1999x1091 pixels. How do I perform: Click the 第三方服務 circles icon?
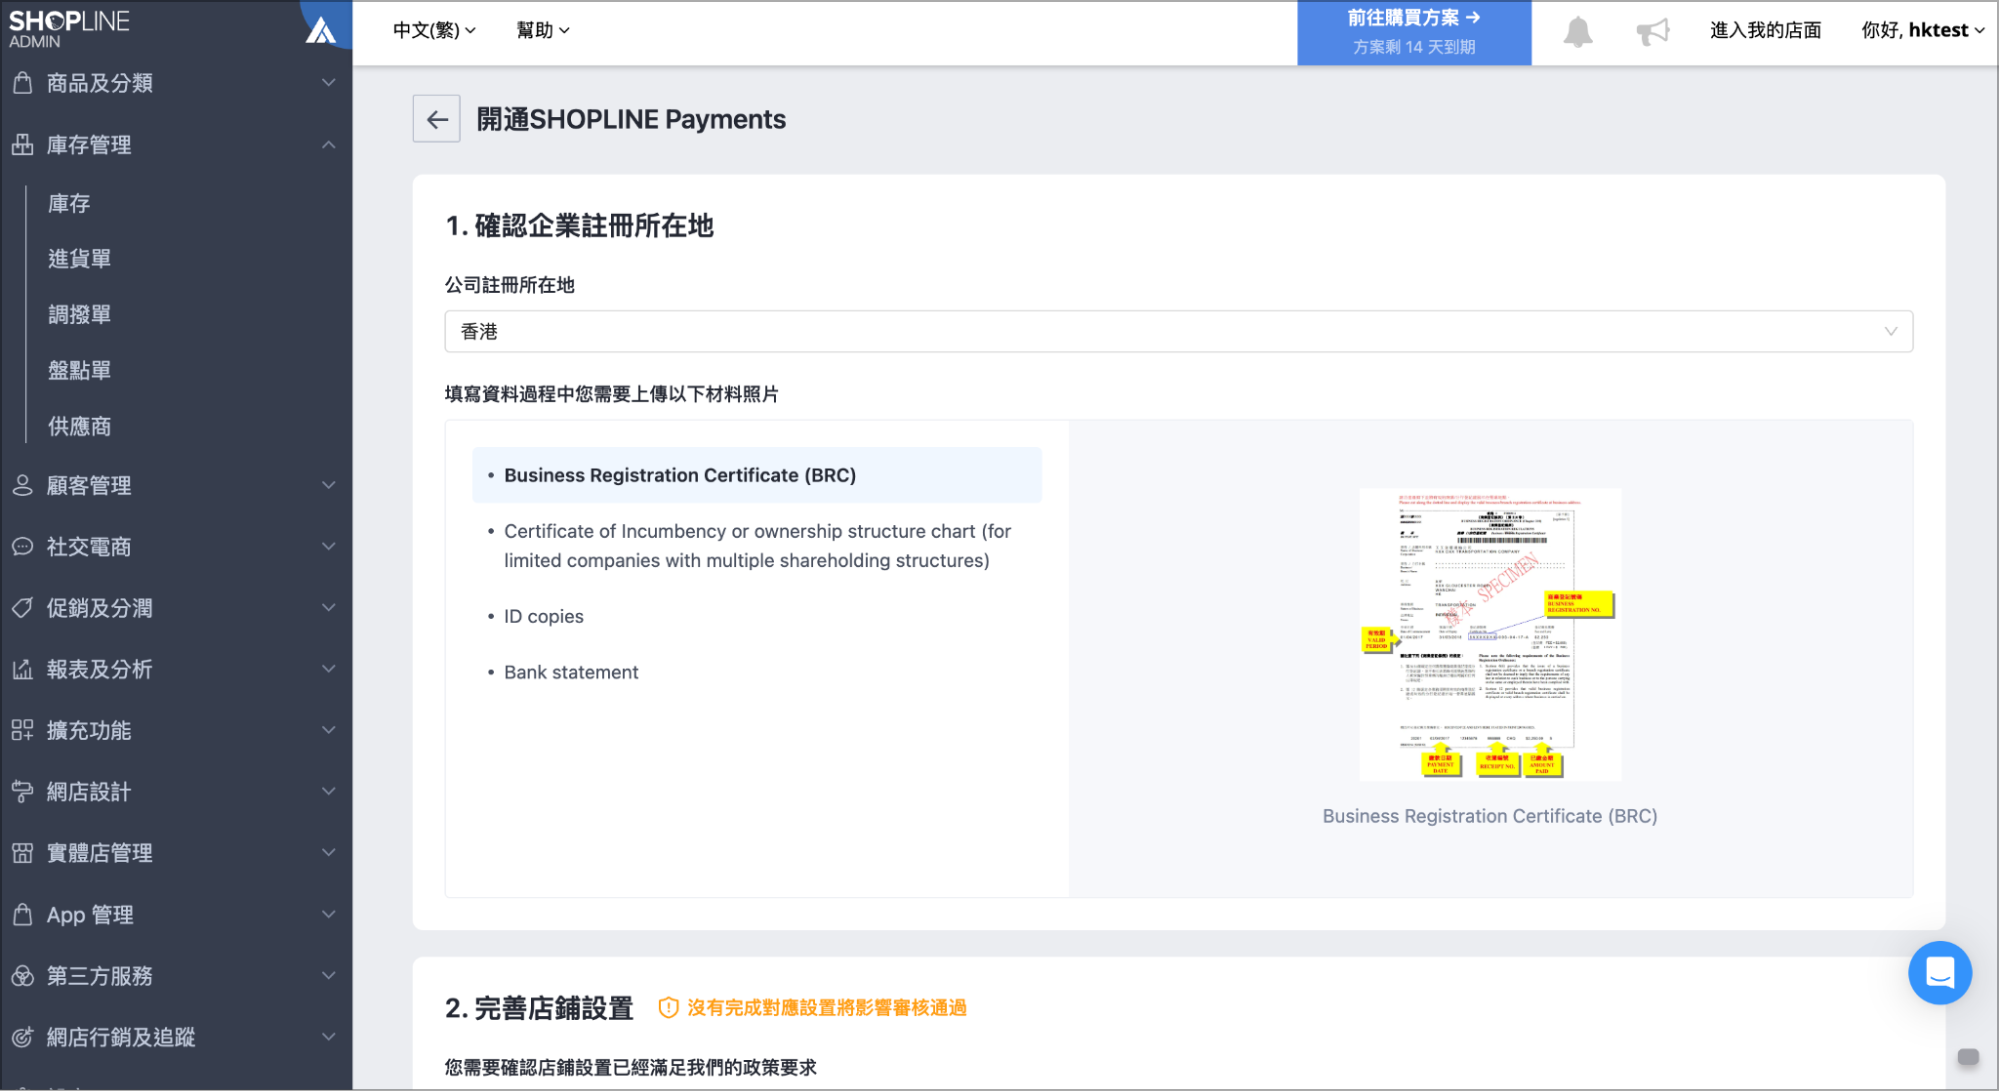point(22,976)
